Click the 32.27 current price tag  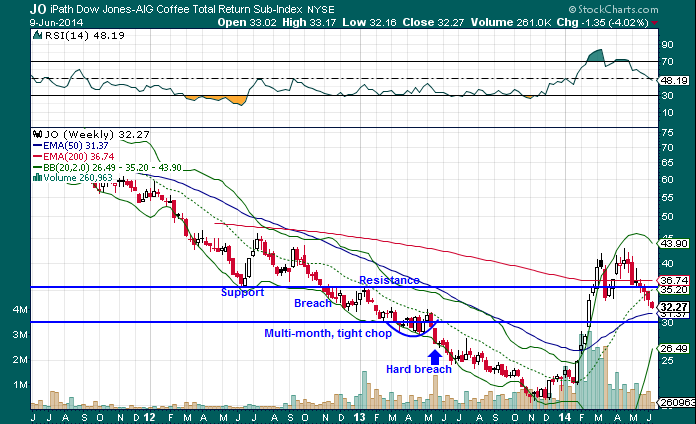pos(673,307)
